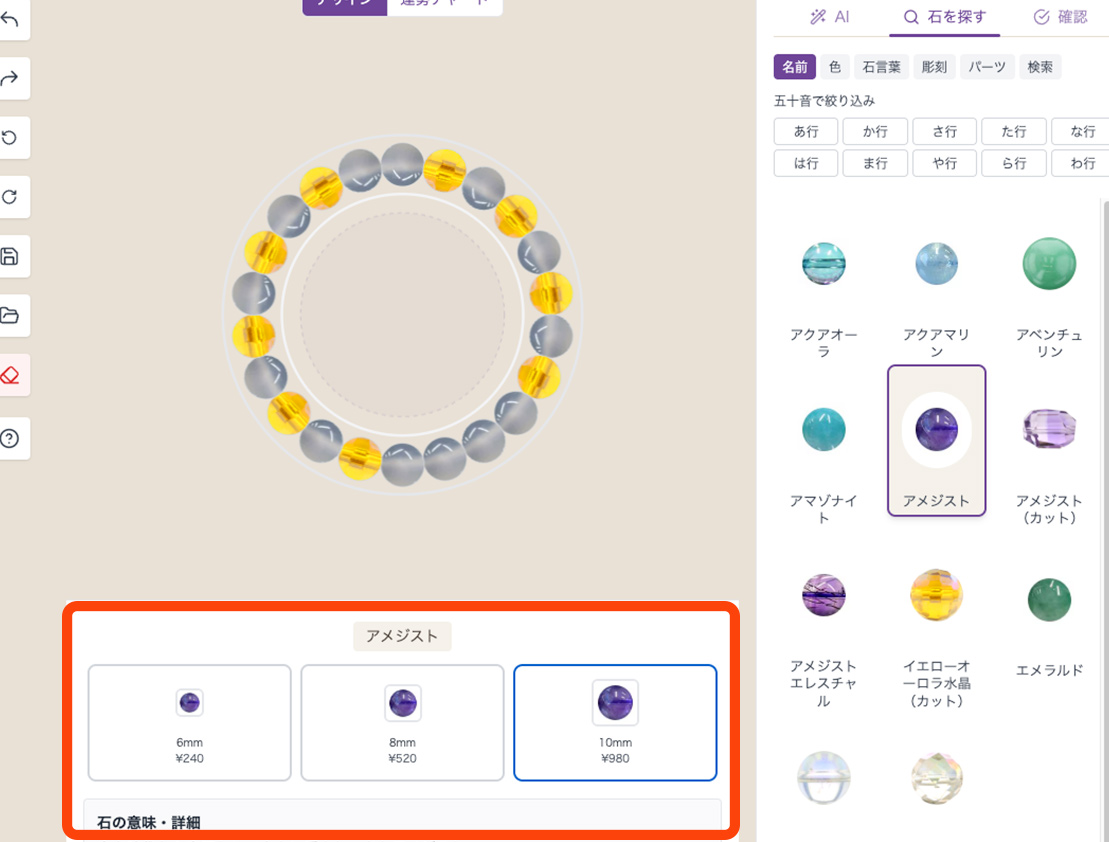Switch to the AI tab
This screenshot has height=842, width=1109.
tap(830, 17)
